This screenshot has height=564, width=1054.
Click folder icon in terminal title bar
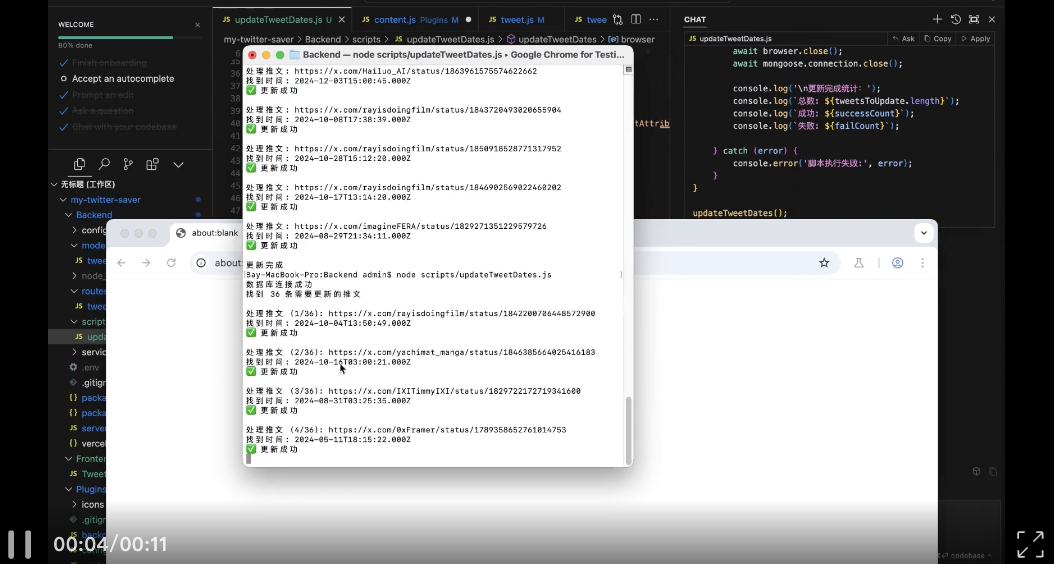pyautogui.click(x=294, y=55)
